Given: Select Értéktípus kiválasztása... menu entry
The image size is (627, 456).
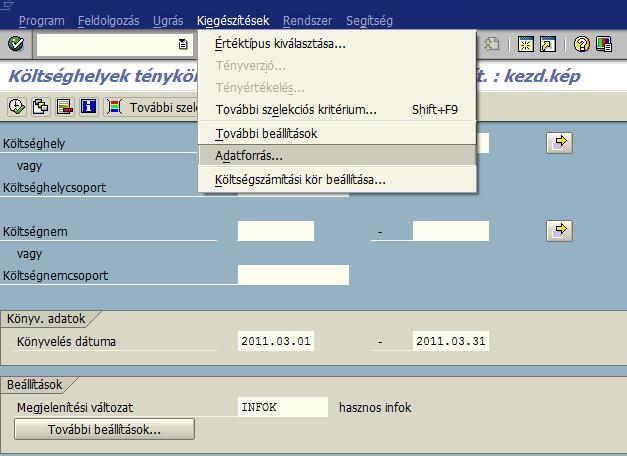Looking at the screenshot, I should pos(337,43).
